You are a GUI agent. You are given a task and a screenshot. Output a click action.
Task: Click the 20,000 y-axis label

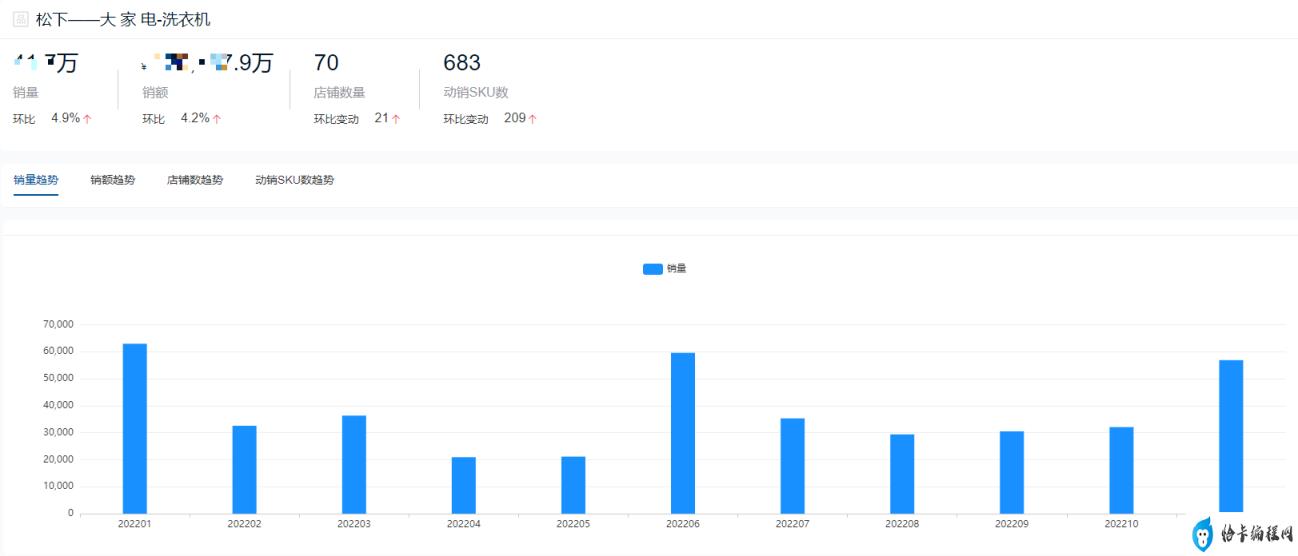(57, 460)
